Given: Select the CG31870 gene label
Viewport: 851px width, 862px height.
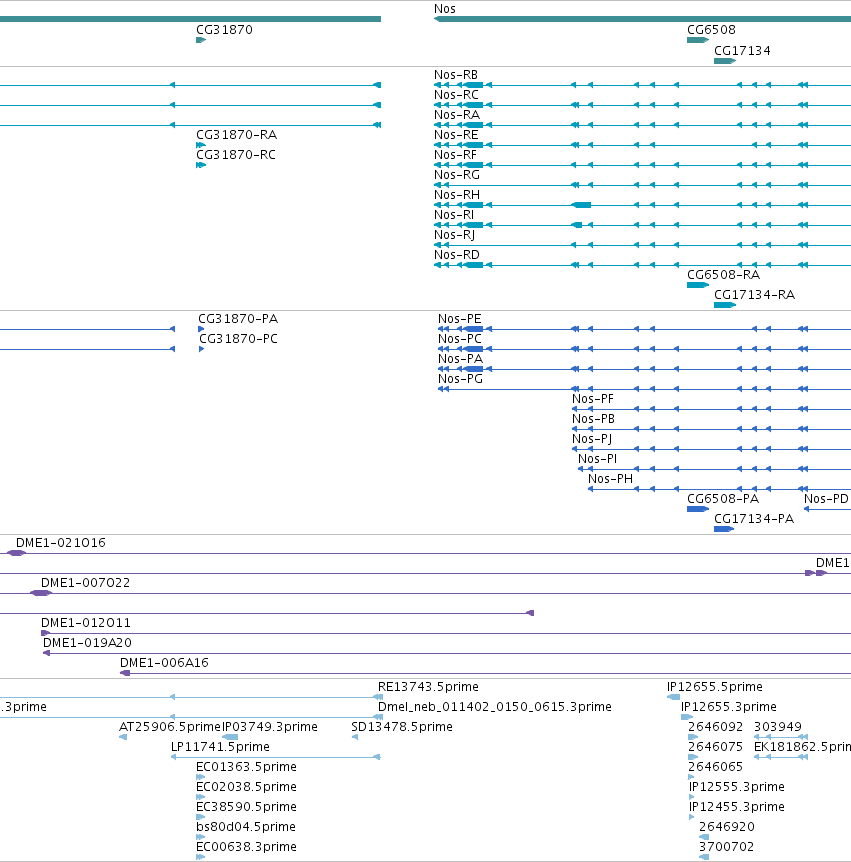Looking at the screenshot, I should pyautogui.click(x=224, y=30).
